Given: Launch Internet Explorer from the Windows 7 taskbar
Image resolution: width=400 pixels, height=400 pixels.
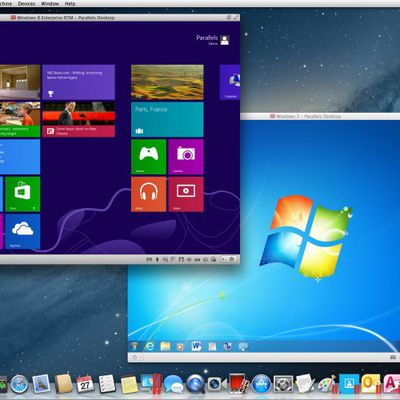Looking at the screenshot, I should [x=149, y=346].
